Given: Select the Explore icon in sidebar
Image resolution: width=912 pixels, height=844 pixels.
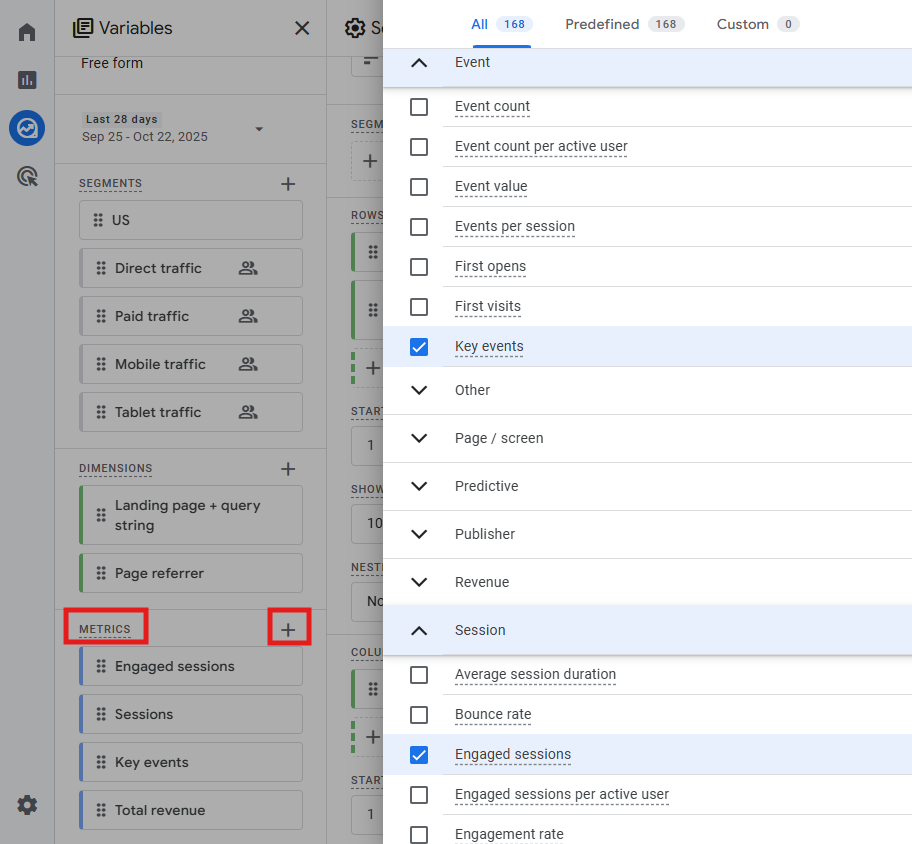Looking at the screenshot, I should point(27,128).
